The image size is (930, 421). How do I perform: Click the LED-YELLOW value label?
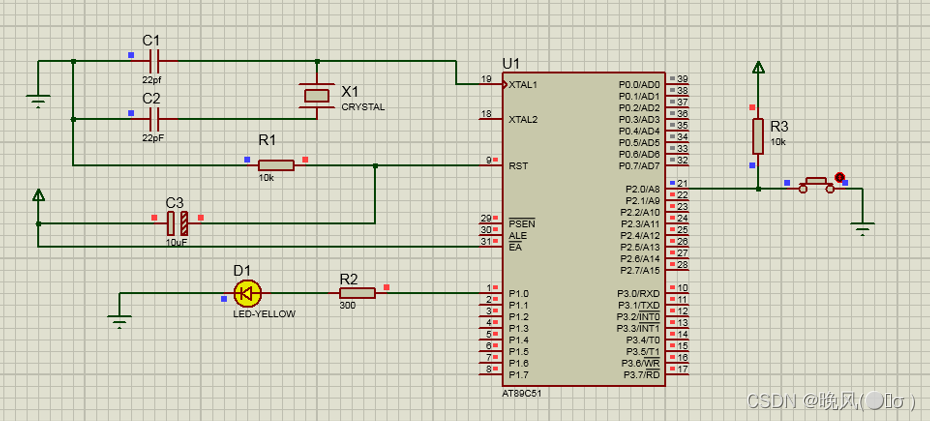coord(264,314)
